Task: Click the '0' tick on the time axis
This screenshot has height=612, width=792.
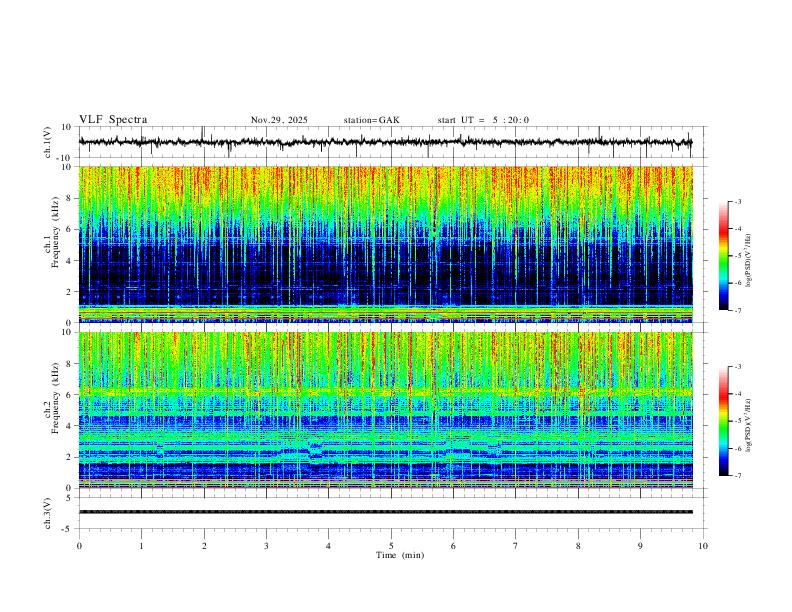Action: 79,546
